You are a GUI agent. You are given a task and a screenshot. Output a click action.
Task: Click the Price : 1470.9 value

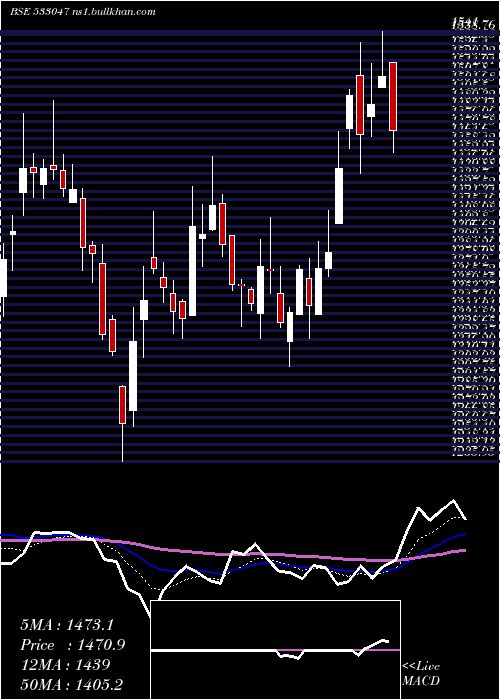pyautogui.click(x=73, y=645)
